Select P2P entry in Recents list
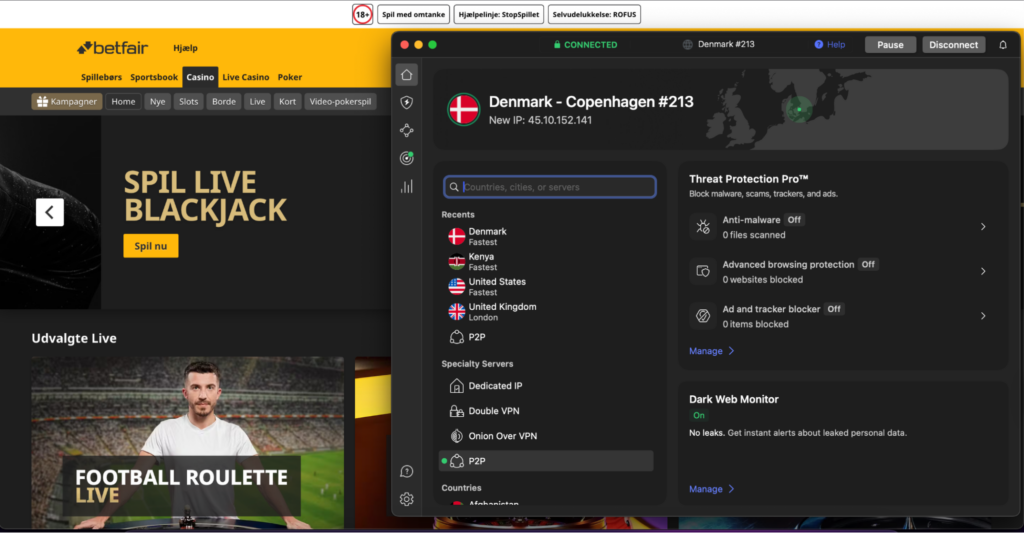 point(546,337)
